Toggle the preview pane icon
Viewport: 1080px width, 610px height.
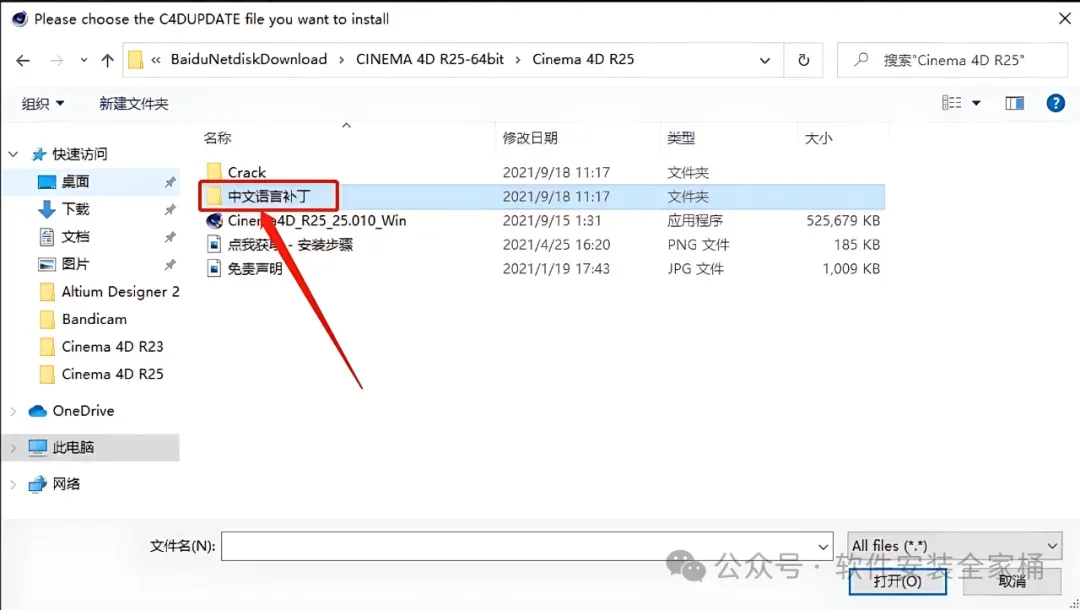[1015, 103]
